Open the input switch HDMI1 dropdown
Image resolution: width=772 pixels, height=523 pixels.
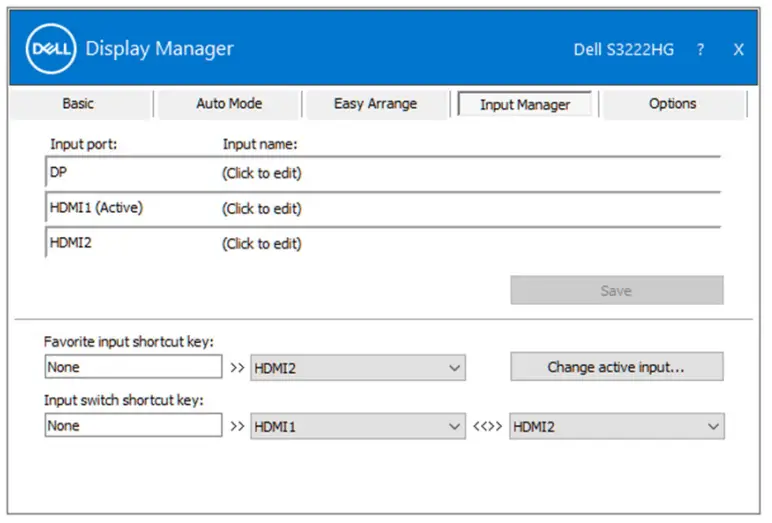coord(358,426)
